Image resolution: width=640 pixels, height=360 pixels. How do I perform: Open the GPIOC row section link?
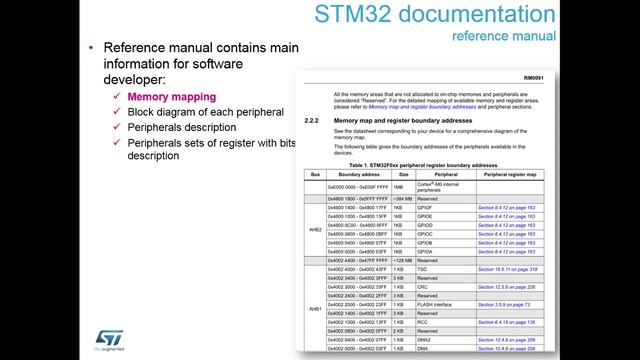tap(507, 234)
